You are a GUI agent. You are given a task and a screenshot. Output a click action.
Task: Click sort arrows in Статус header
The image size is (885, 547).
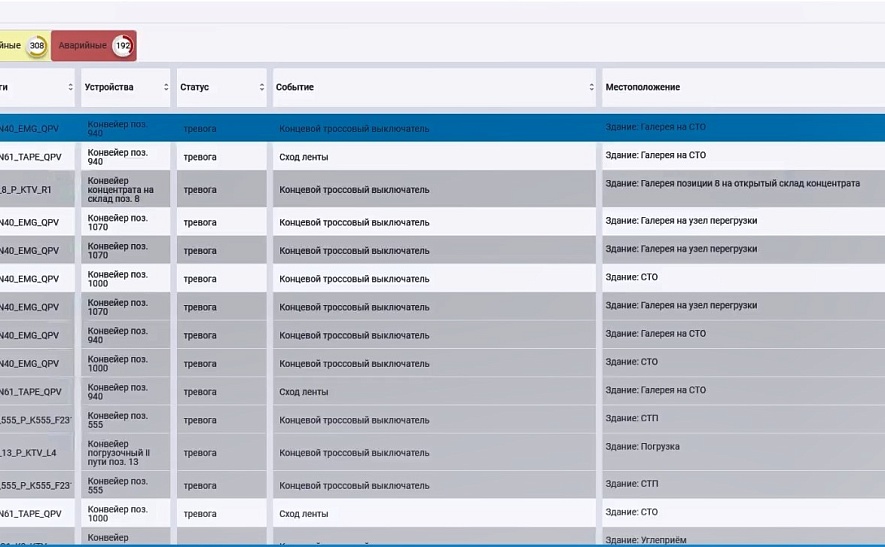click(262, 87)
